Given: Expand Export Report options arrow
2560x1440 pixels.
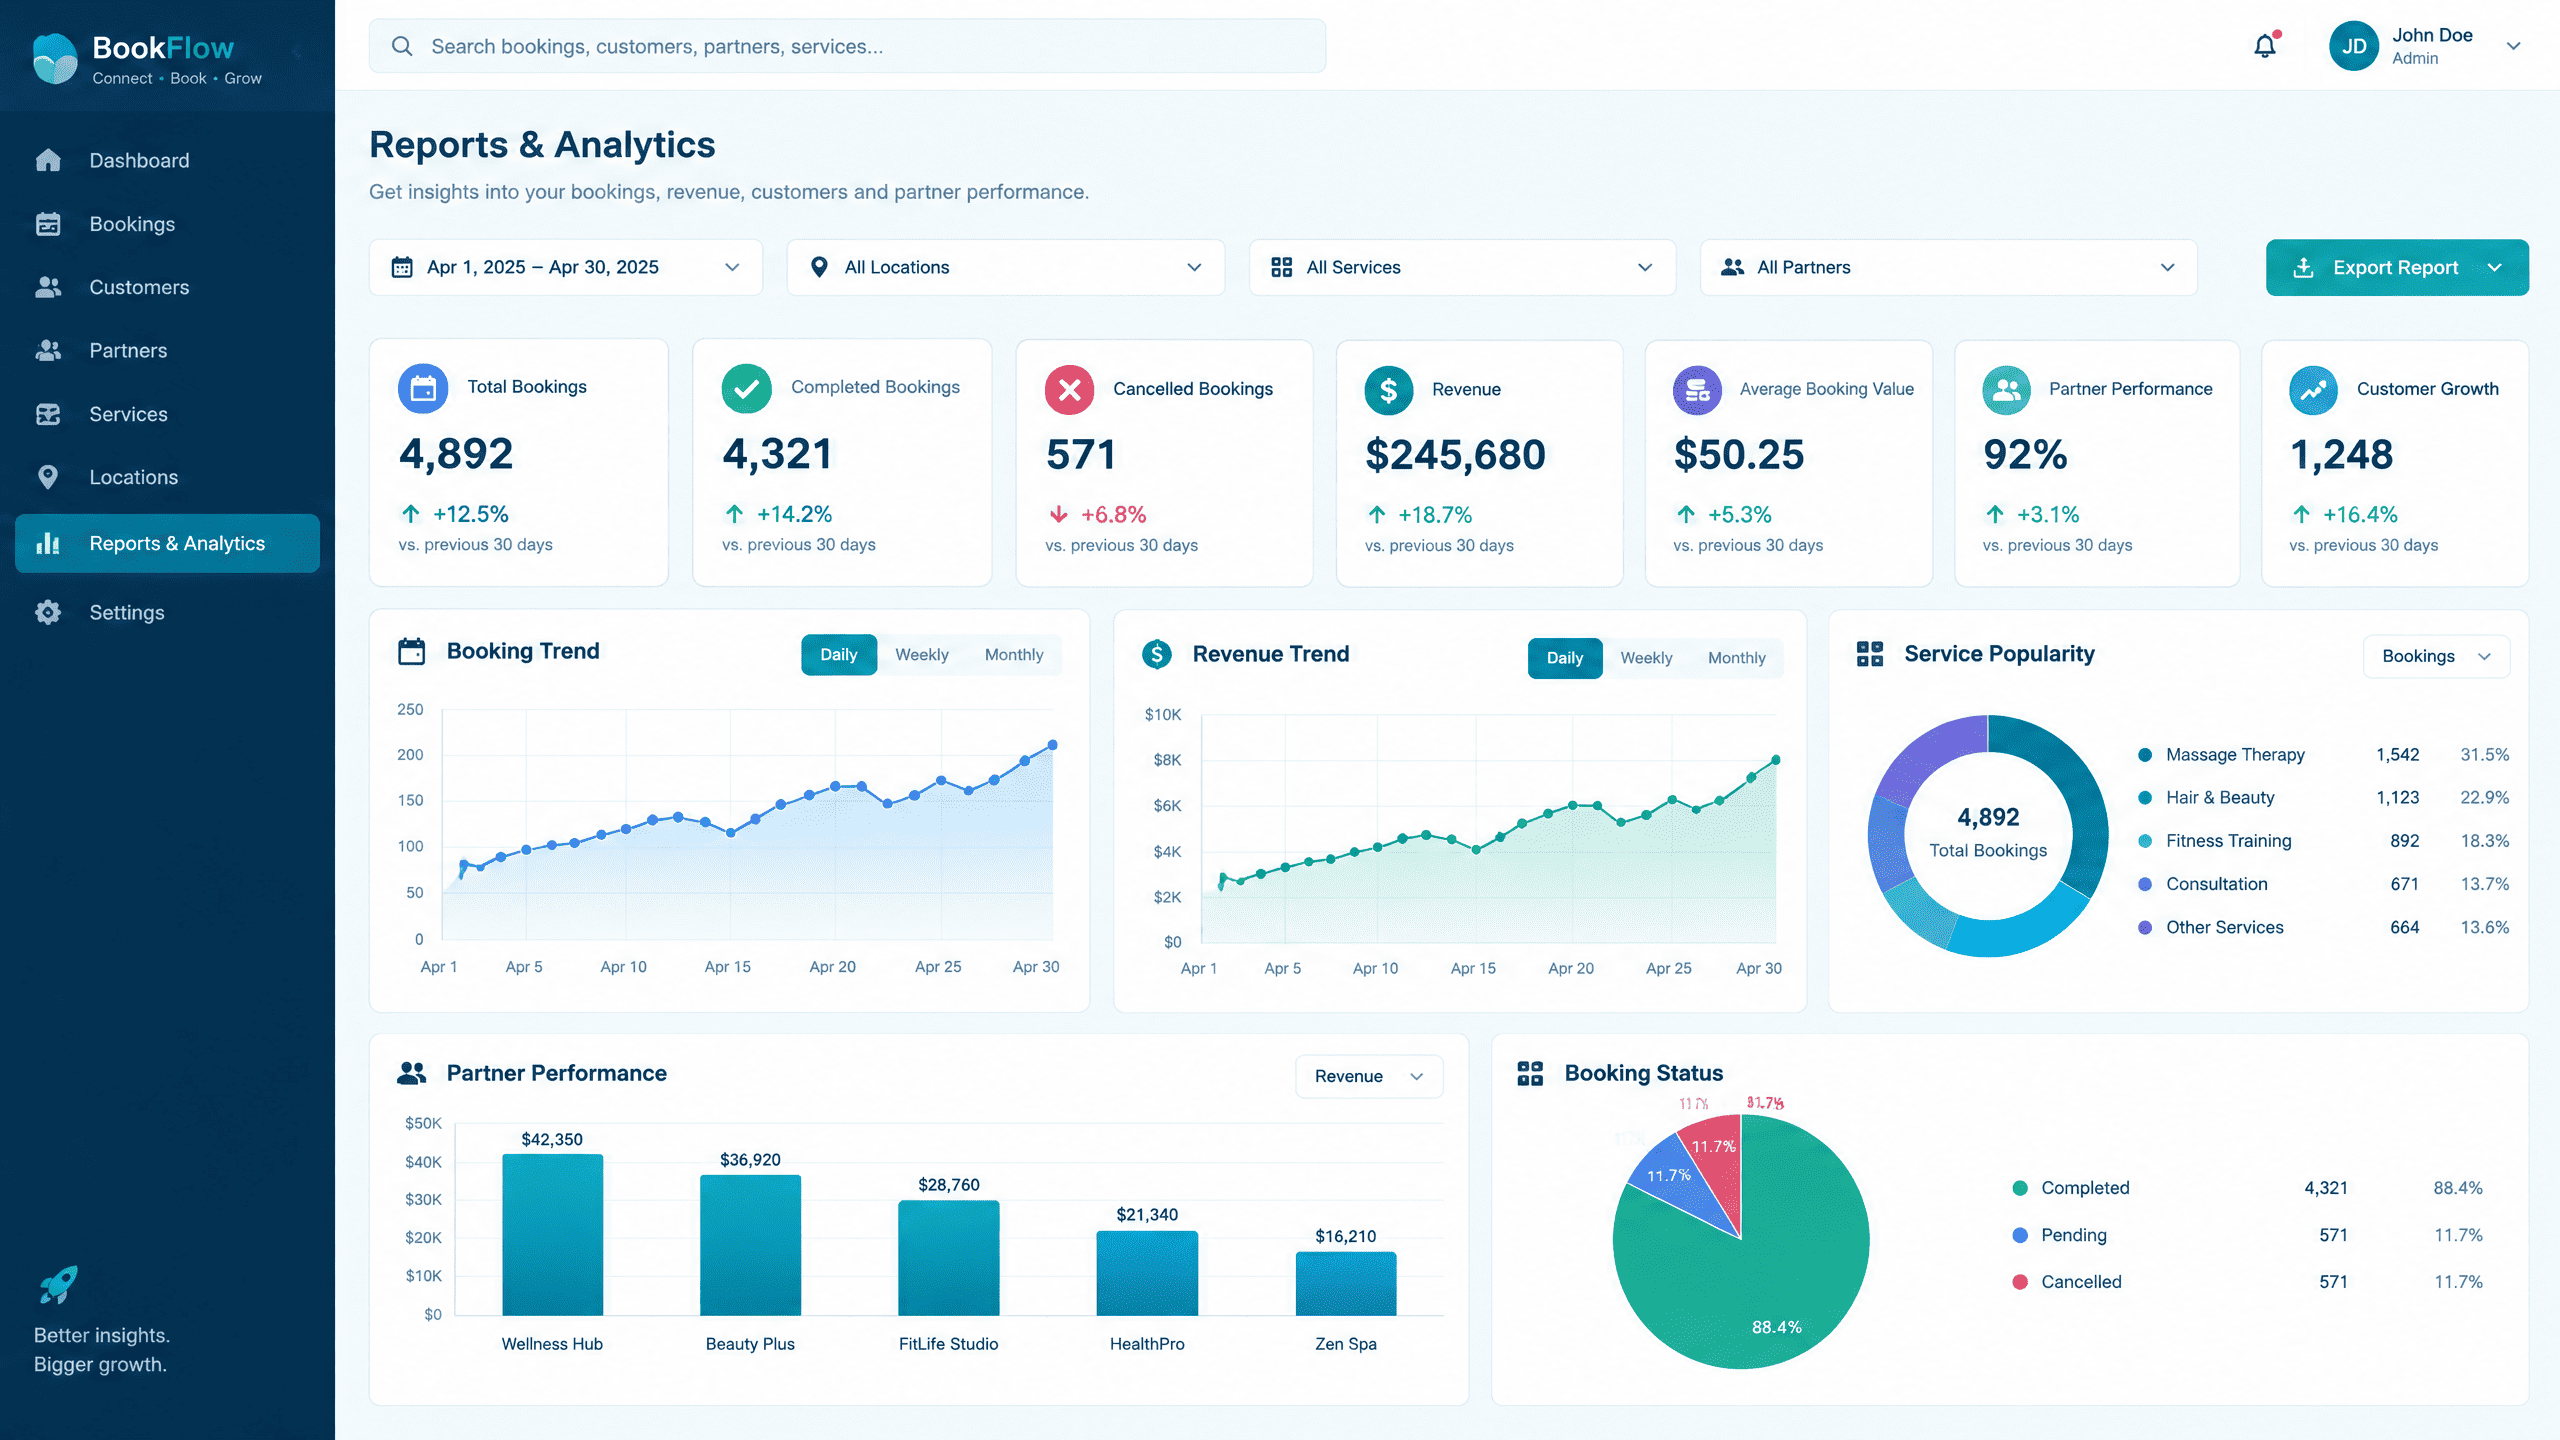Looking at the screenshot, I should [2495, 267].
